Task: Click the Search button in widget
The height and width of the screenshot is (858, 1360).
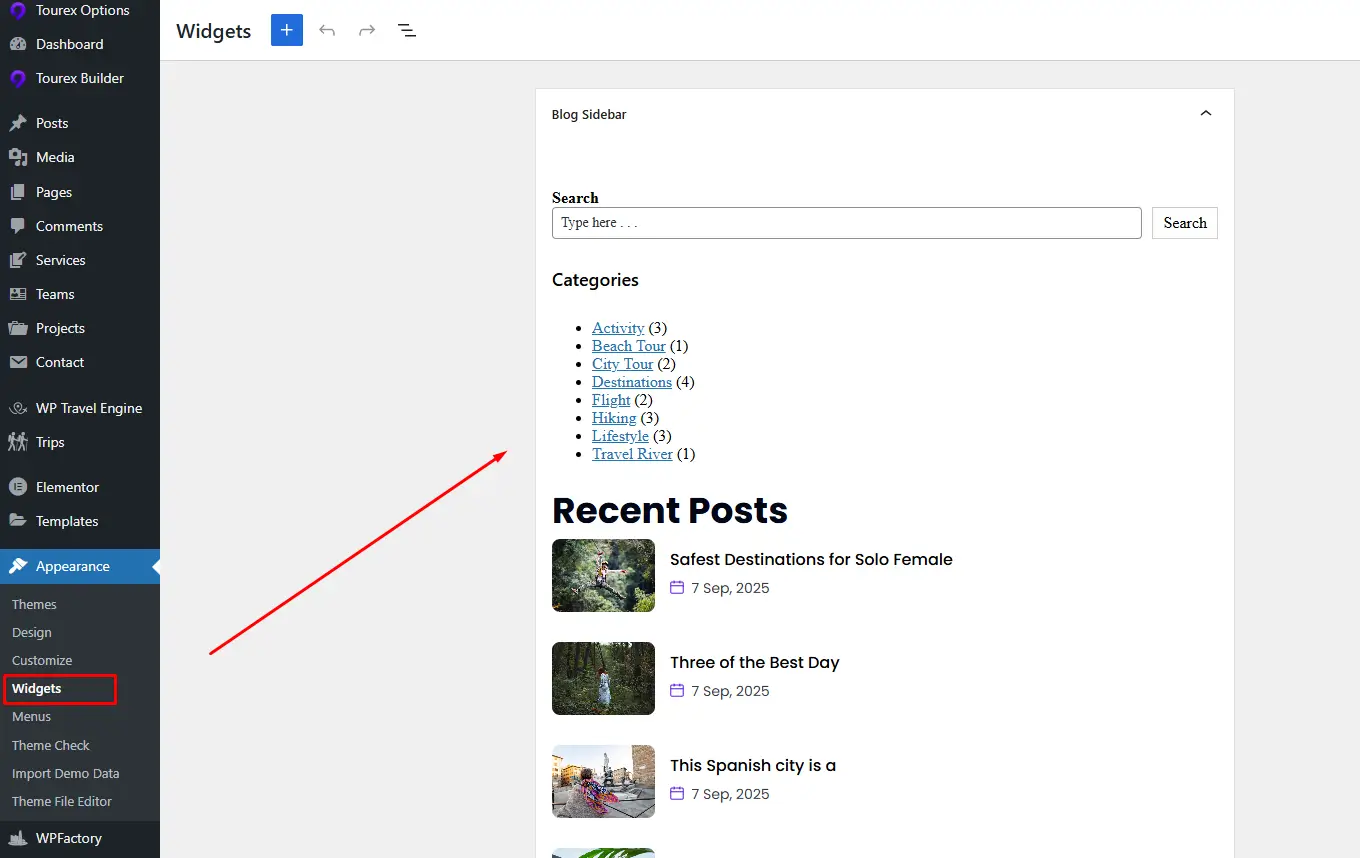Action: pos(1185,223)
